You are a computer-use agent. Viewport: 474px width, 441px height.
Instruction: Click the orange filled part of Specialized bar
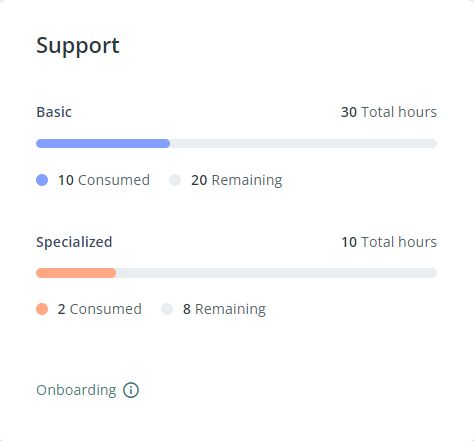pyautogui.click(x=76, y=273)
